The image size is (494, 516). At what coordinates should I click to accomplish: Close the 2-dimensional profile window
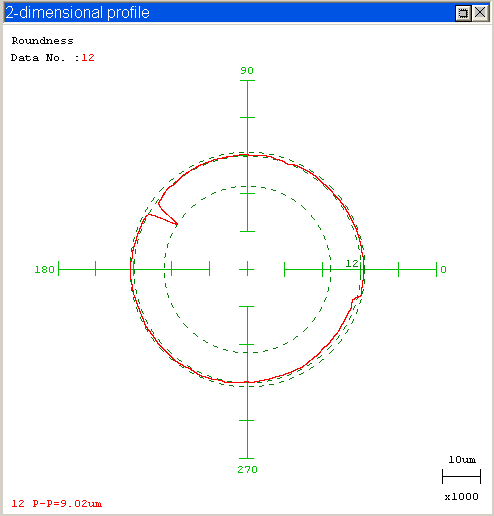[480, 13]
